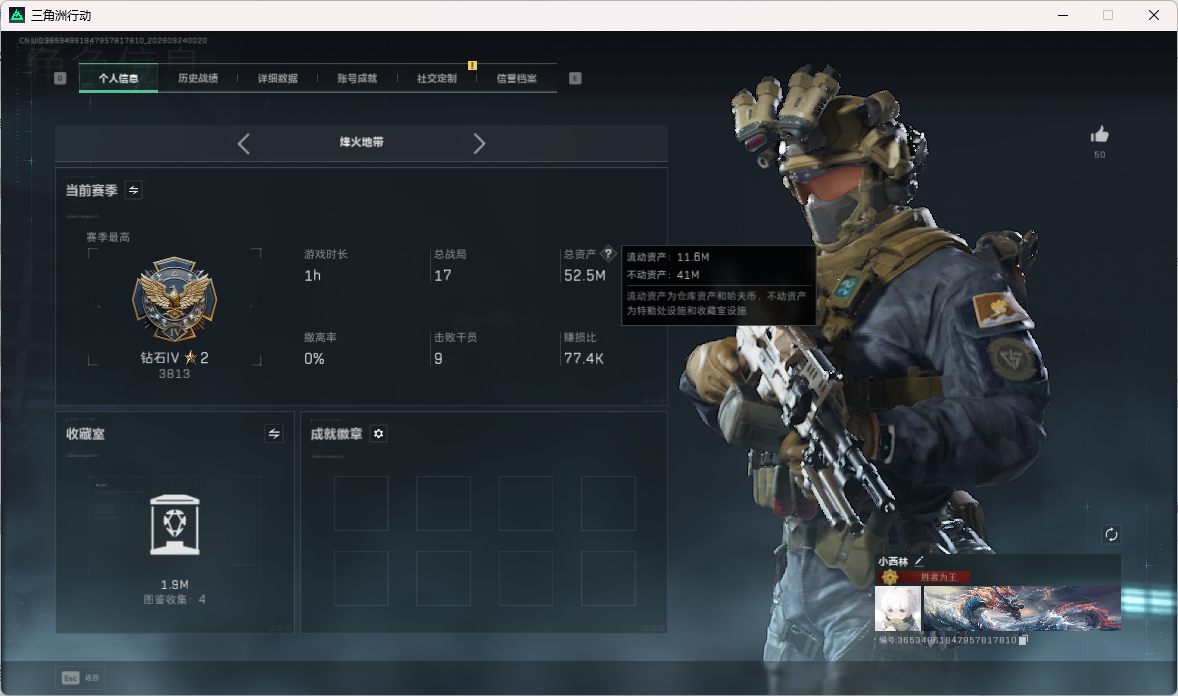1178x696 pixels.
Task: Open the 成就徽章 settings gear
Action: [379, 434]
